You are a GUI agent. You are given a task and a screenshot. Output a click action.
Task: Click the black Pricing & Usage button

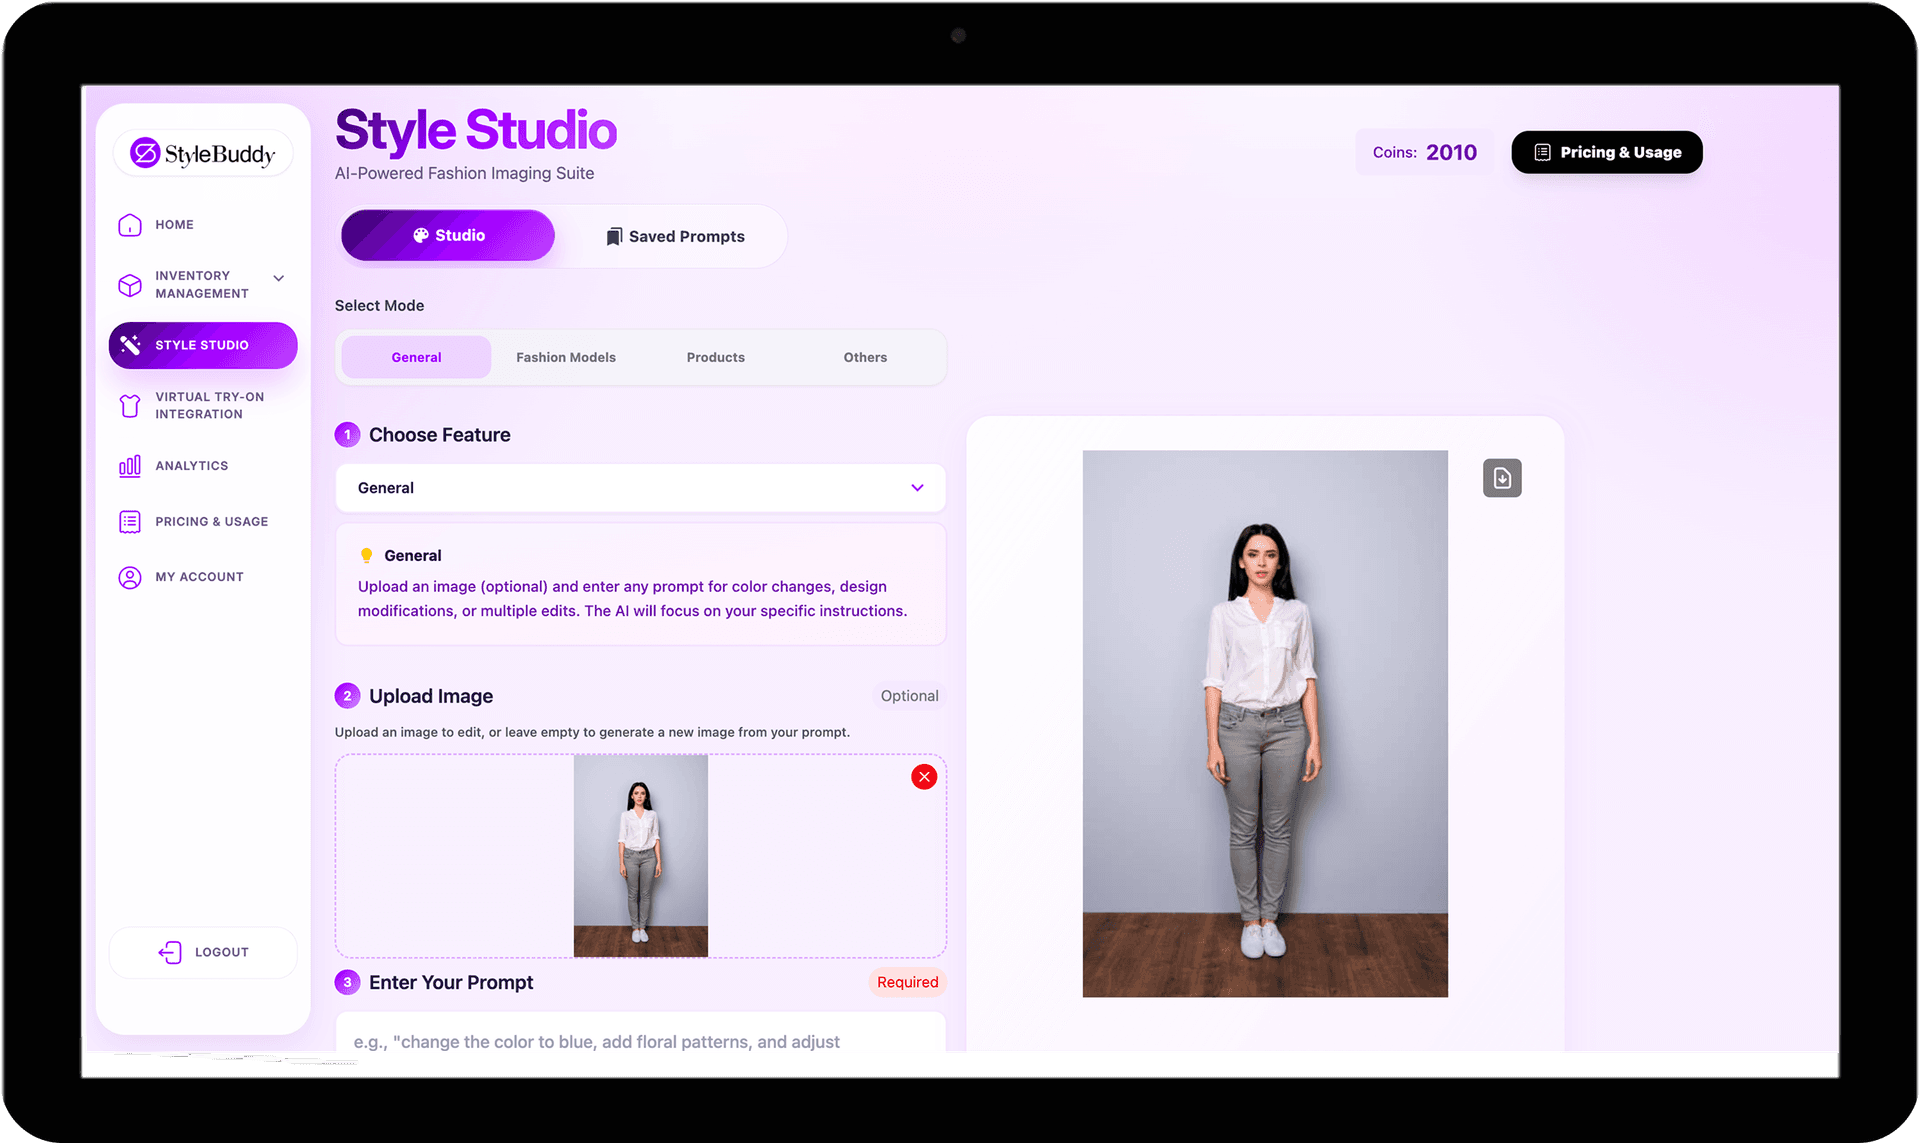1606,153
